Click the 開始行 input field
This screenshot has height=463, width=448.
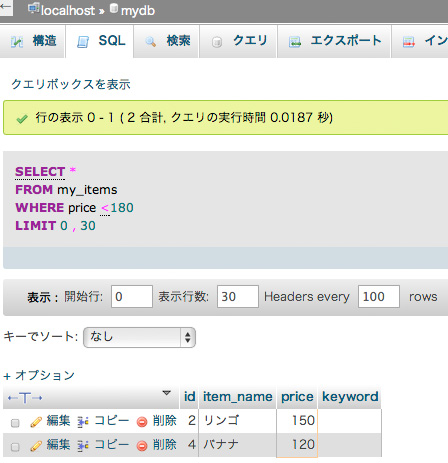tap(132, 296)
